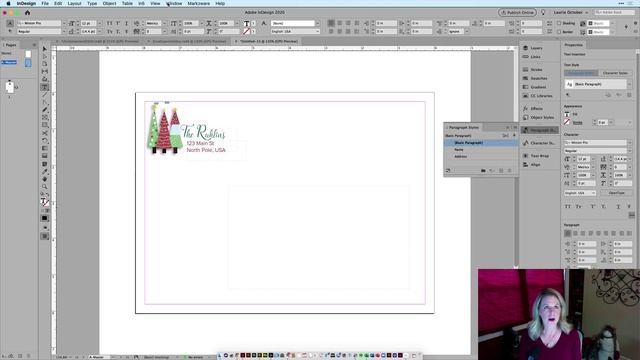Open the Window menu

(x=174, y=3)
